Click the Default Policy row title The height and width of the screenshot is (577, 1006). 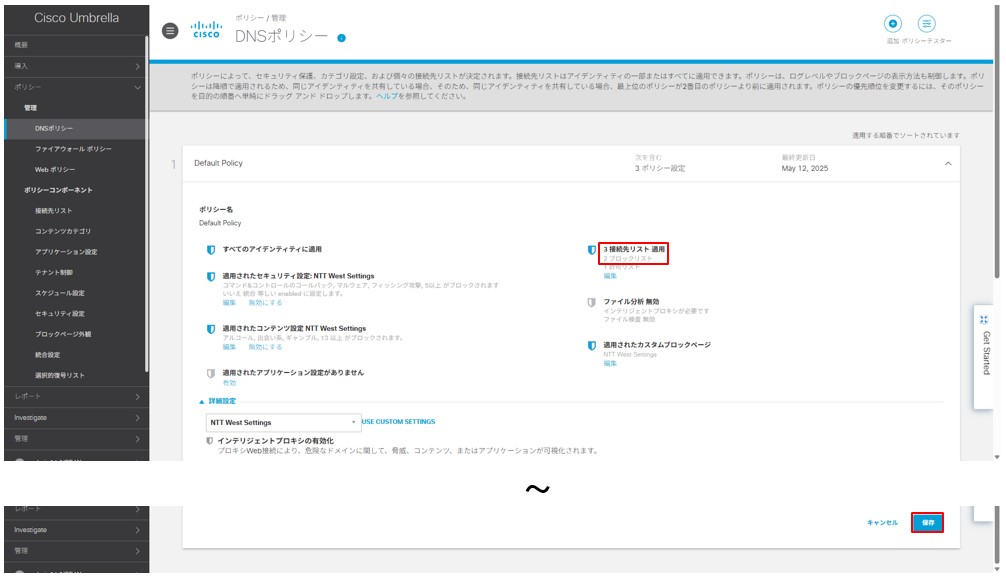[218, 163]
